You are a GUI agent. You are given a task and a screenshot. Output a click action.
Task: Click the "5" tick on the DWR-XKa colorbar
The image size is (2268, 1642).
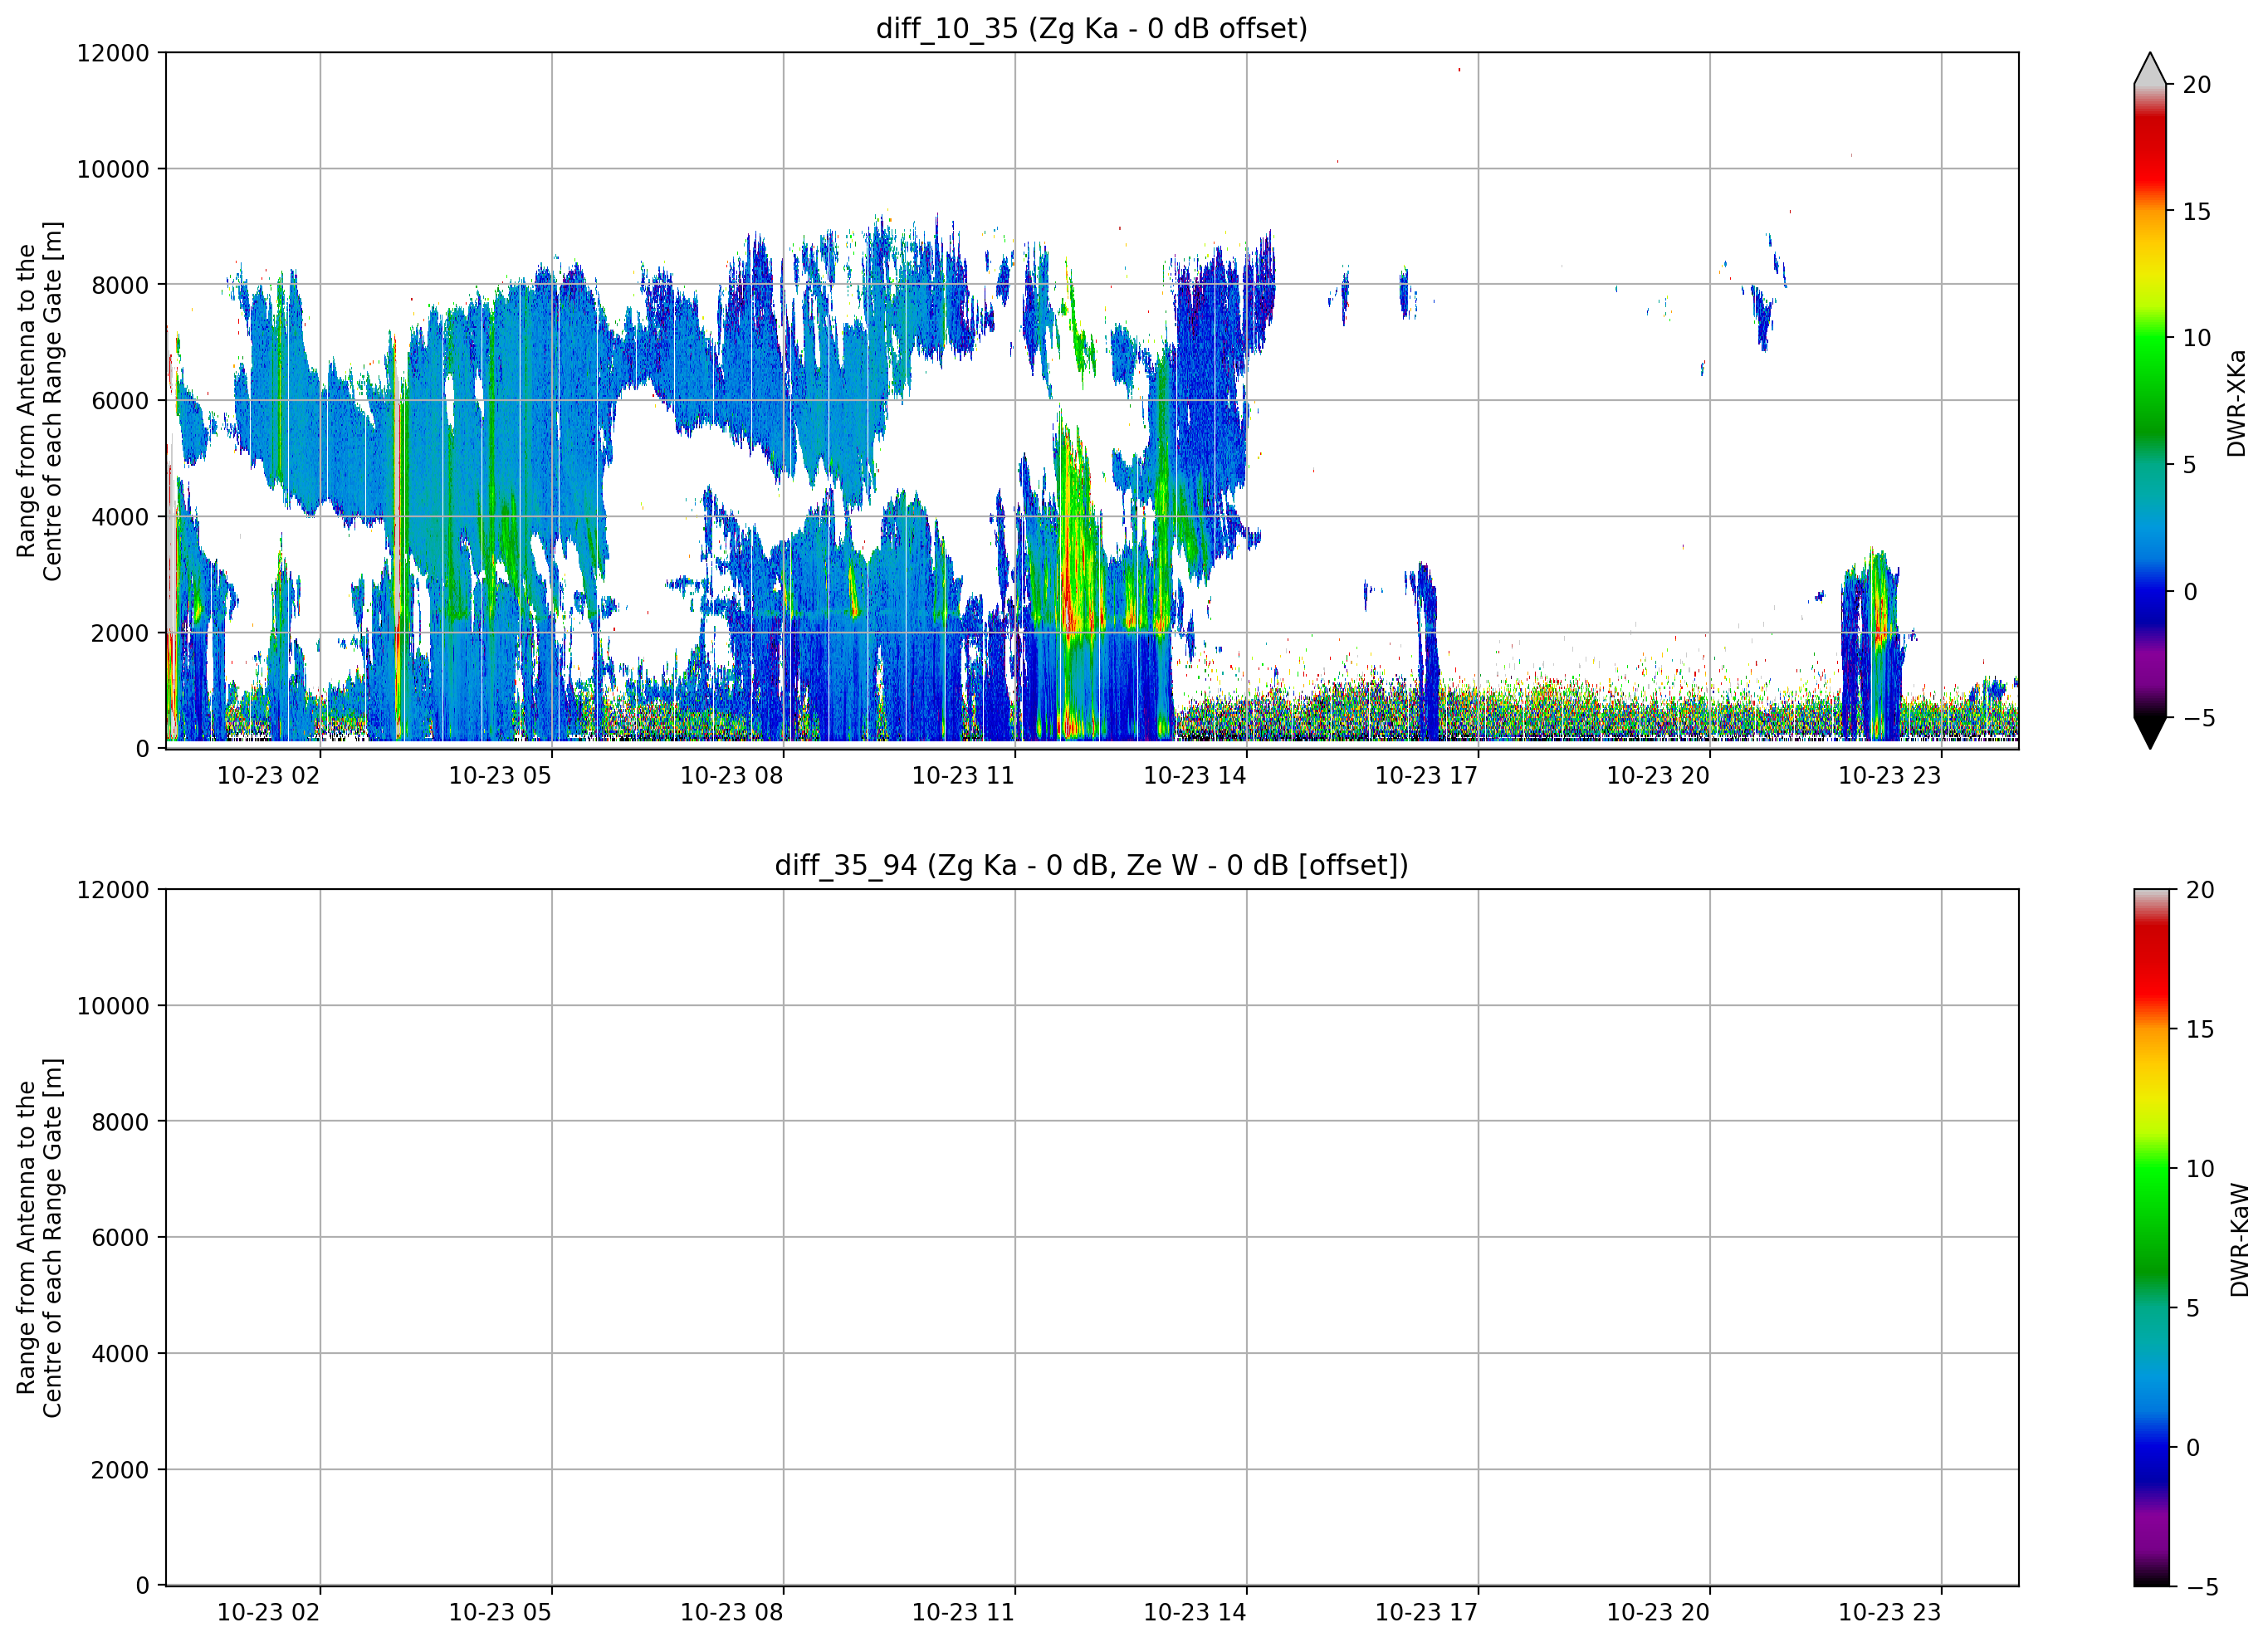pos(2189,465)
